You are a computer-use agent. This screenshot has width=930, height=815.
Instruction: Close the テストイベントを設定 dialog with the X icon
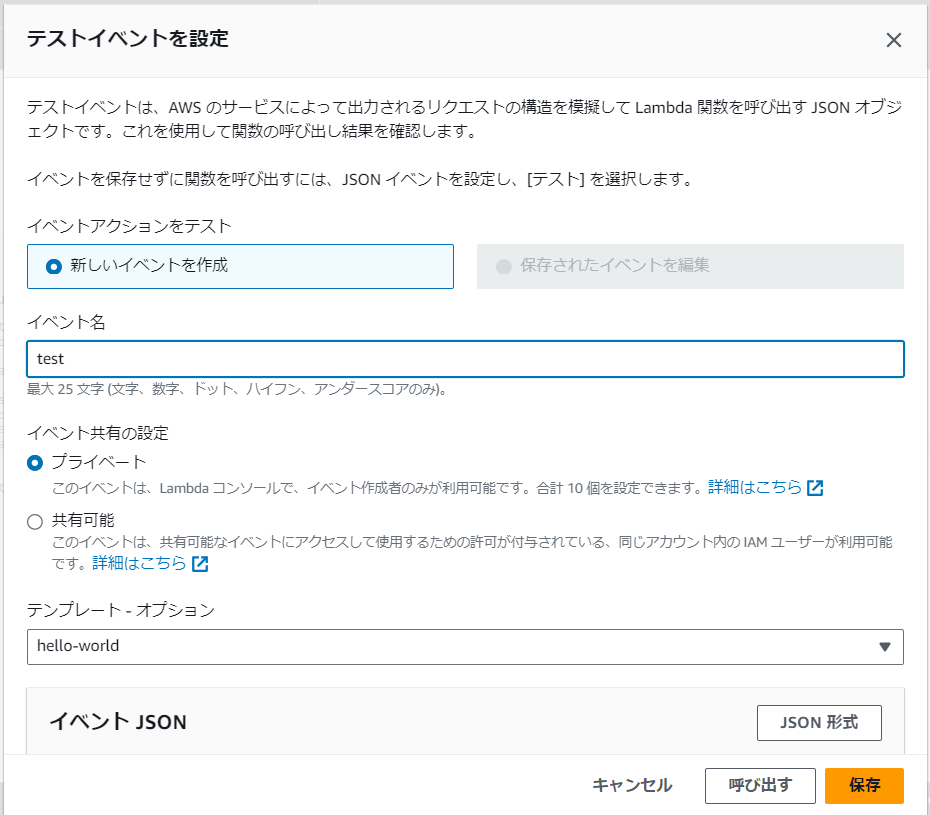[895, 40]
